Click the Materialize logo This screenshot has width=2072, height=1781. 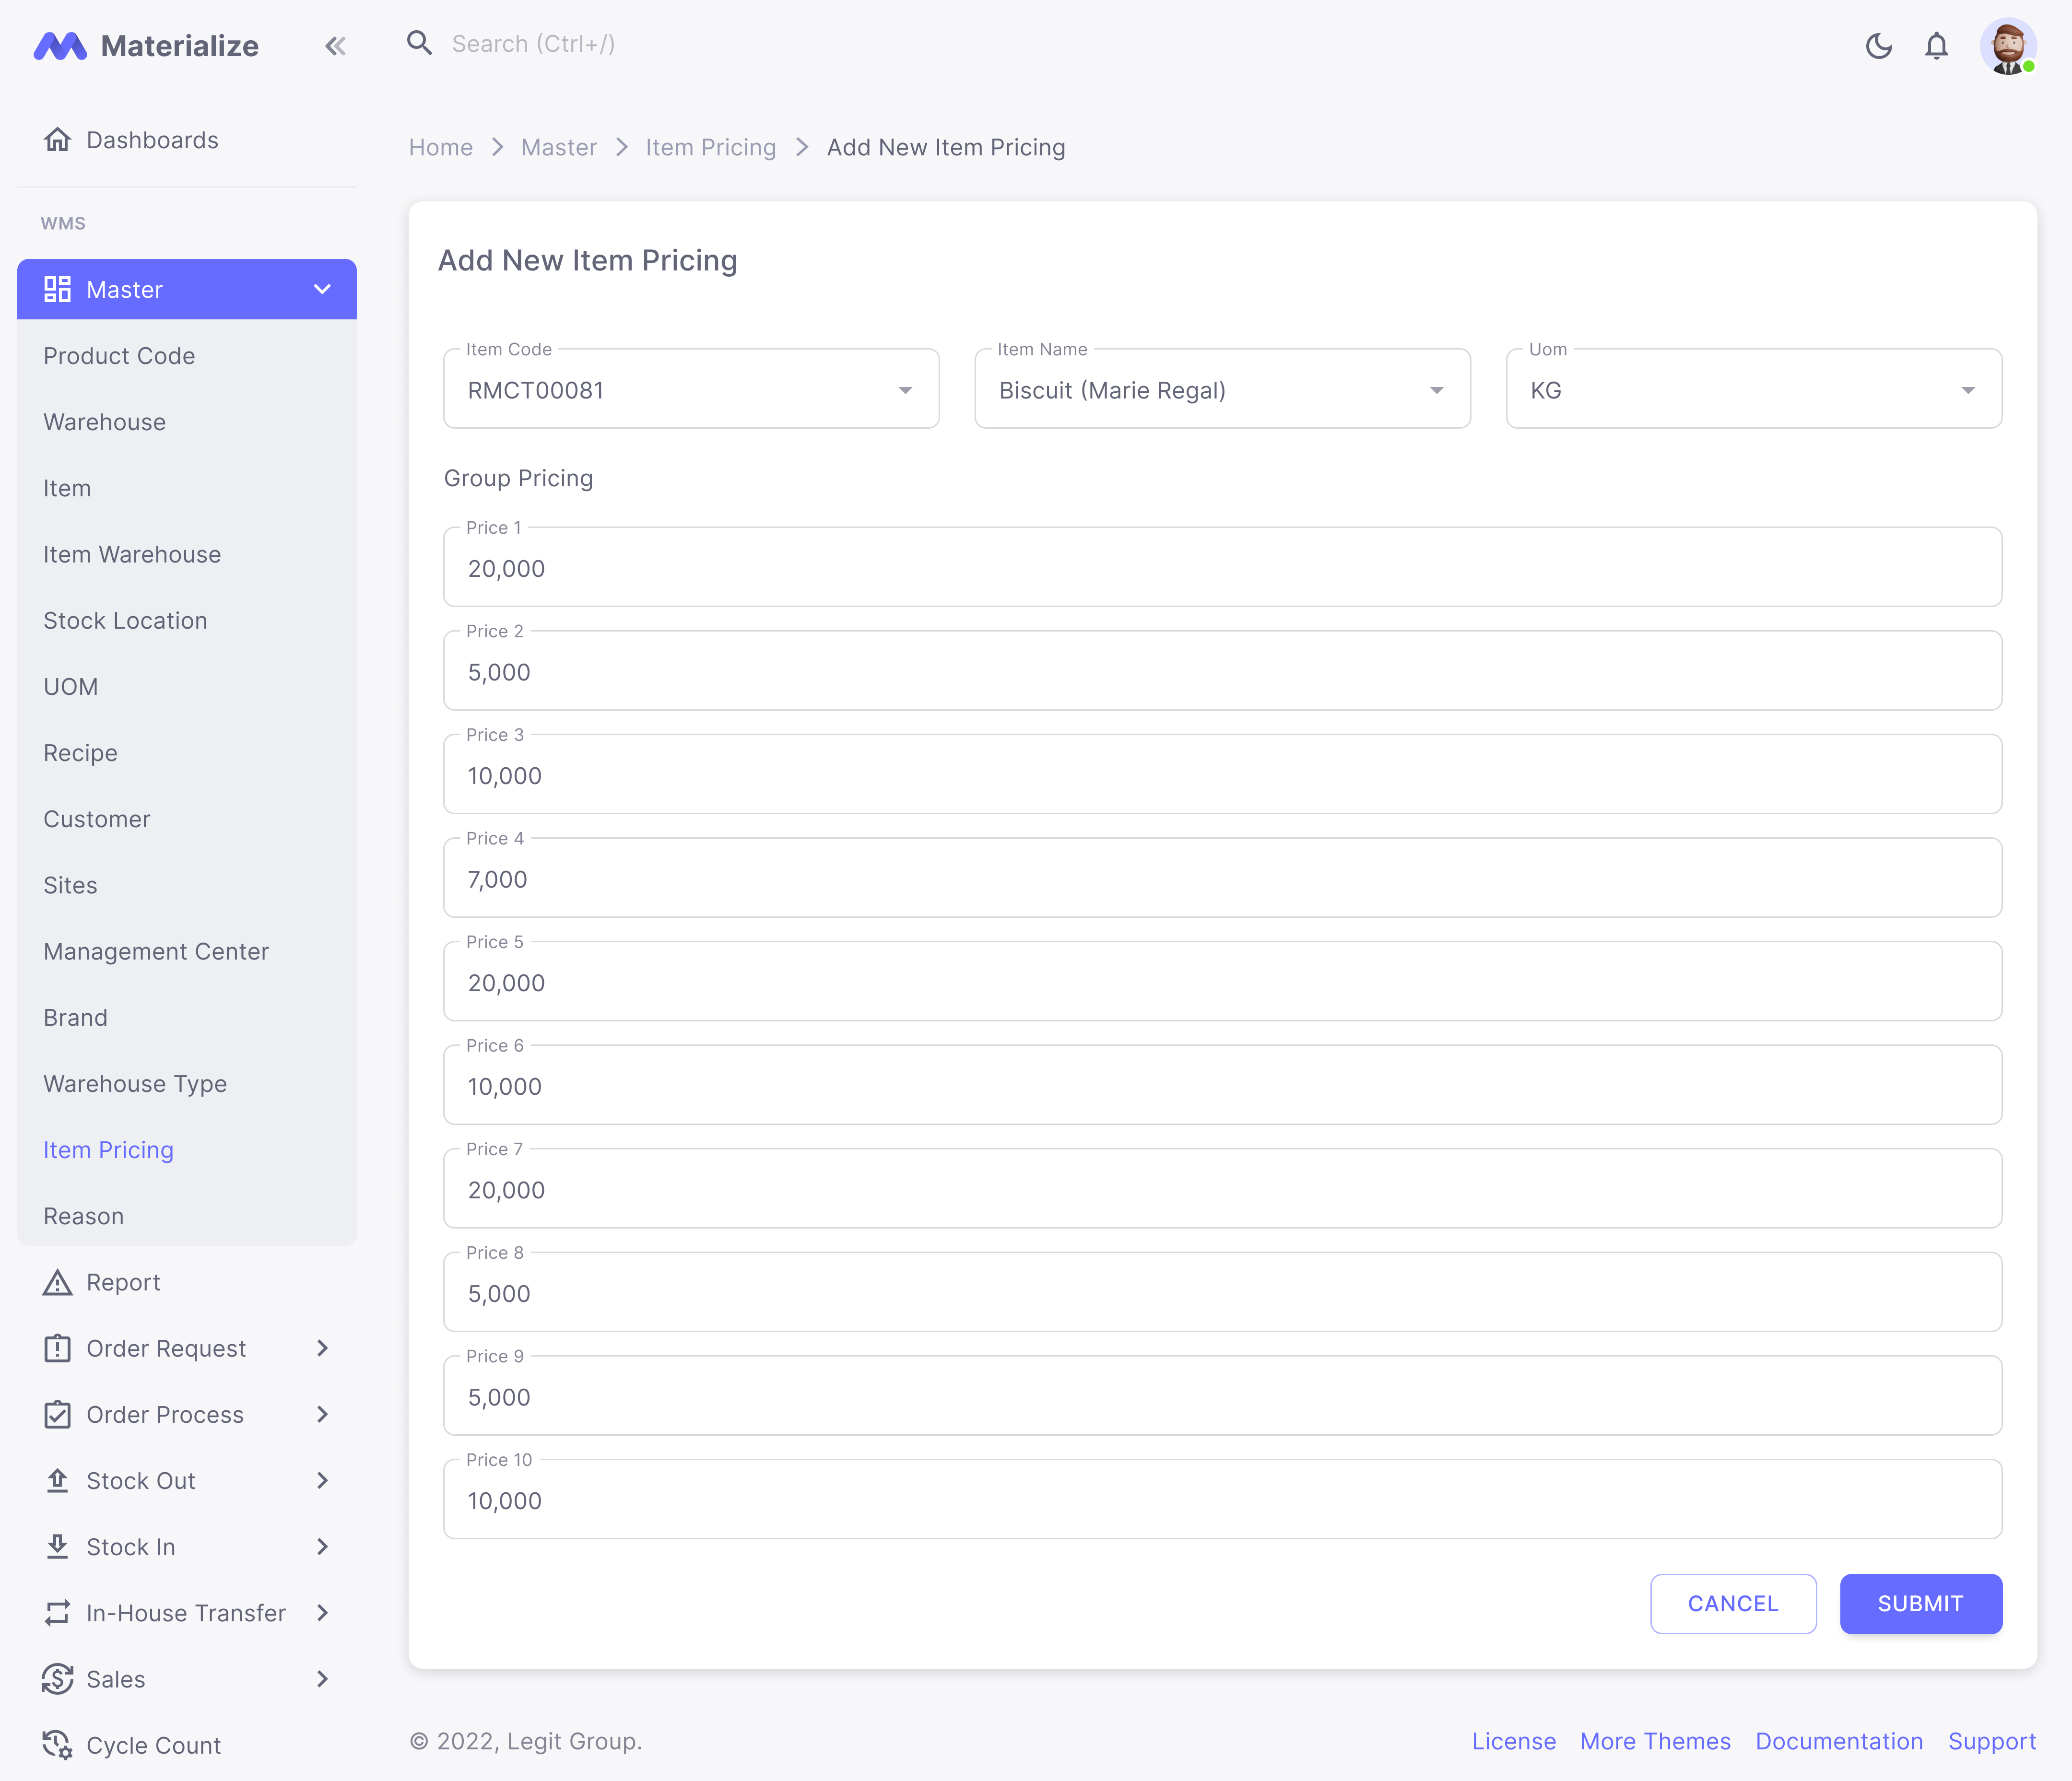tap(146, 46)
